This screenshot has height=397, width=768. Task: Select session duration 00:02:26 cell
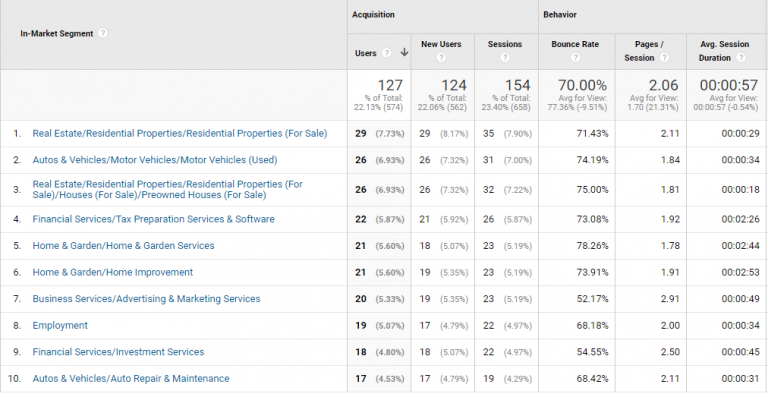pos(740,219)
